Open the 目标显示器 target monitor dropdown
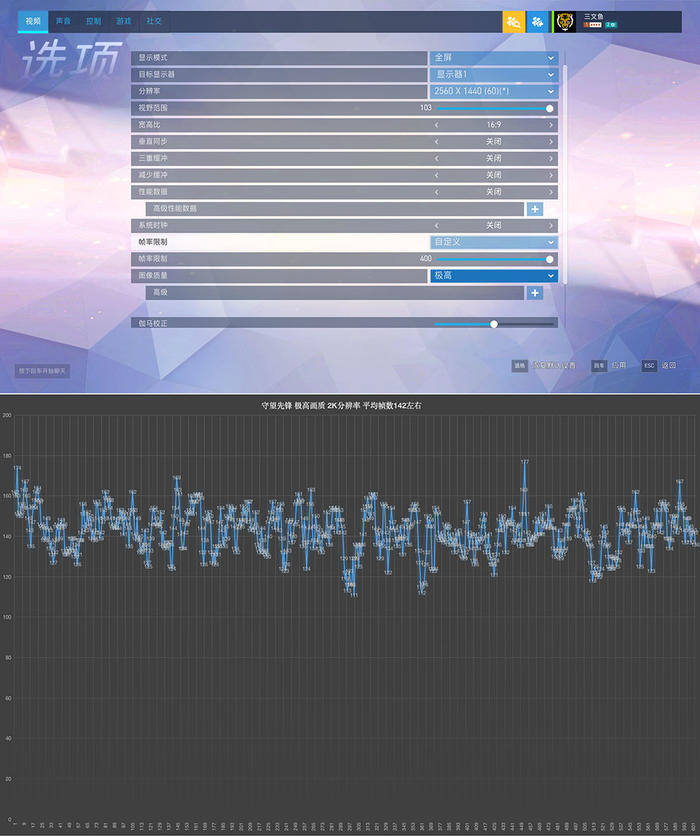The height and width of the screenshot is (836, 700). [494, 75]
